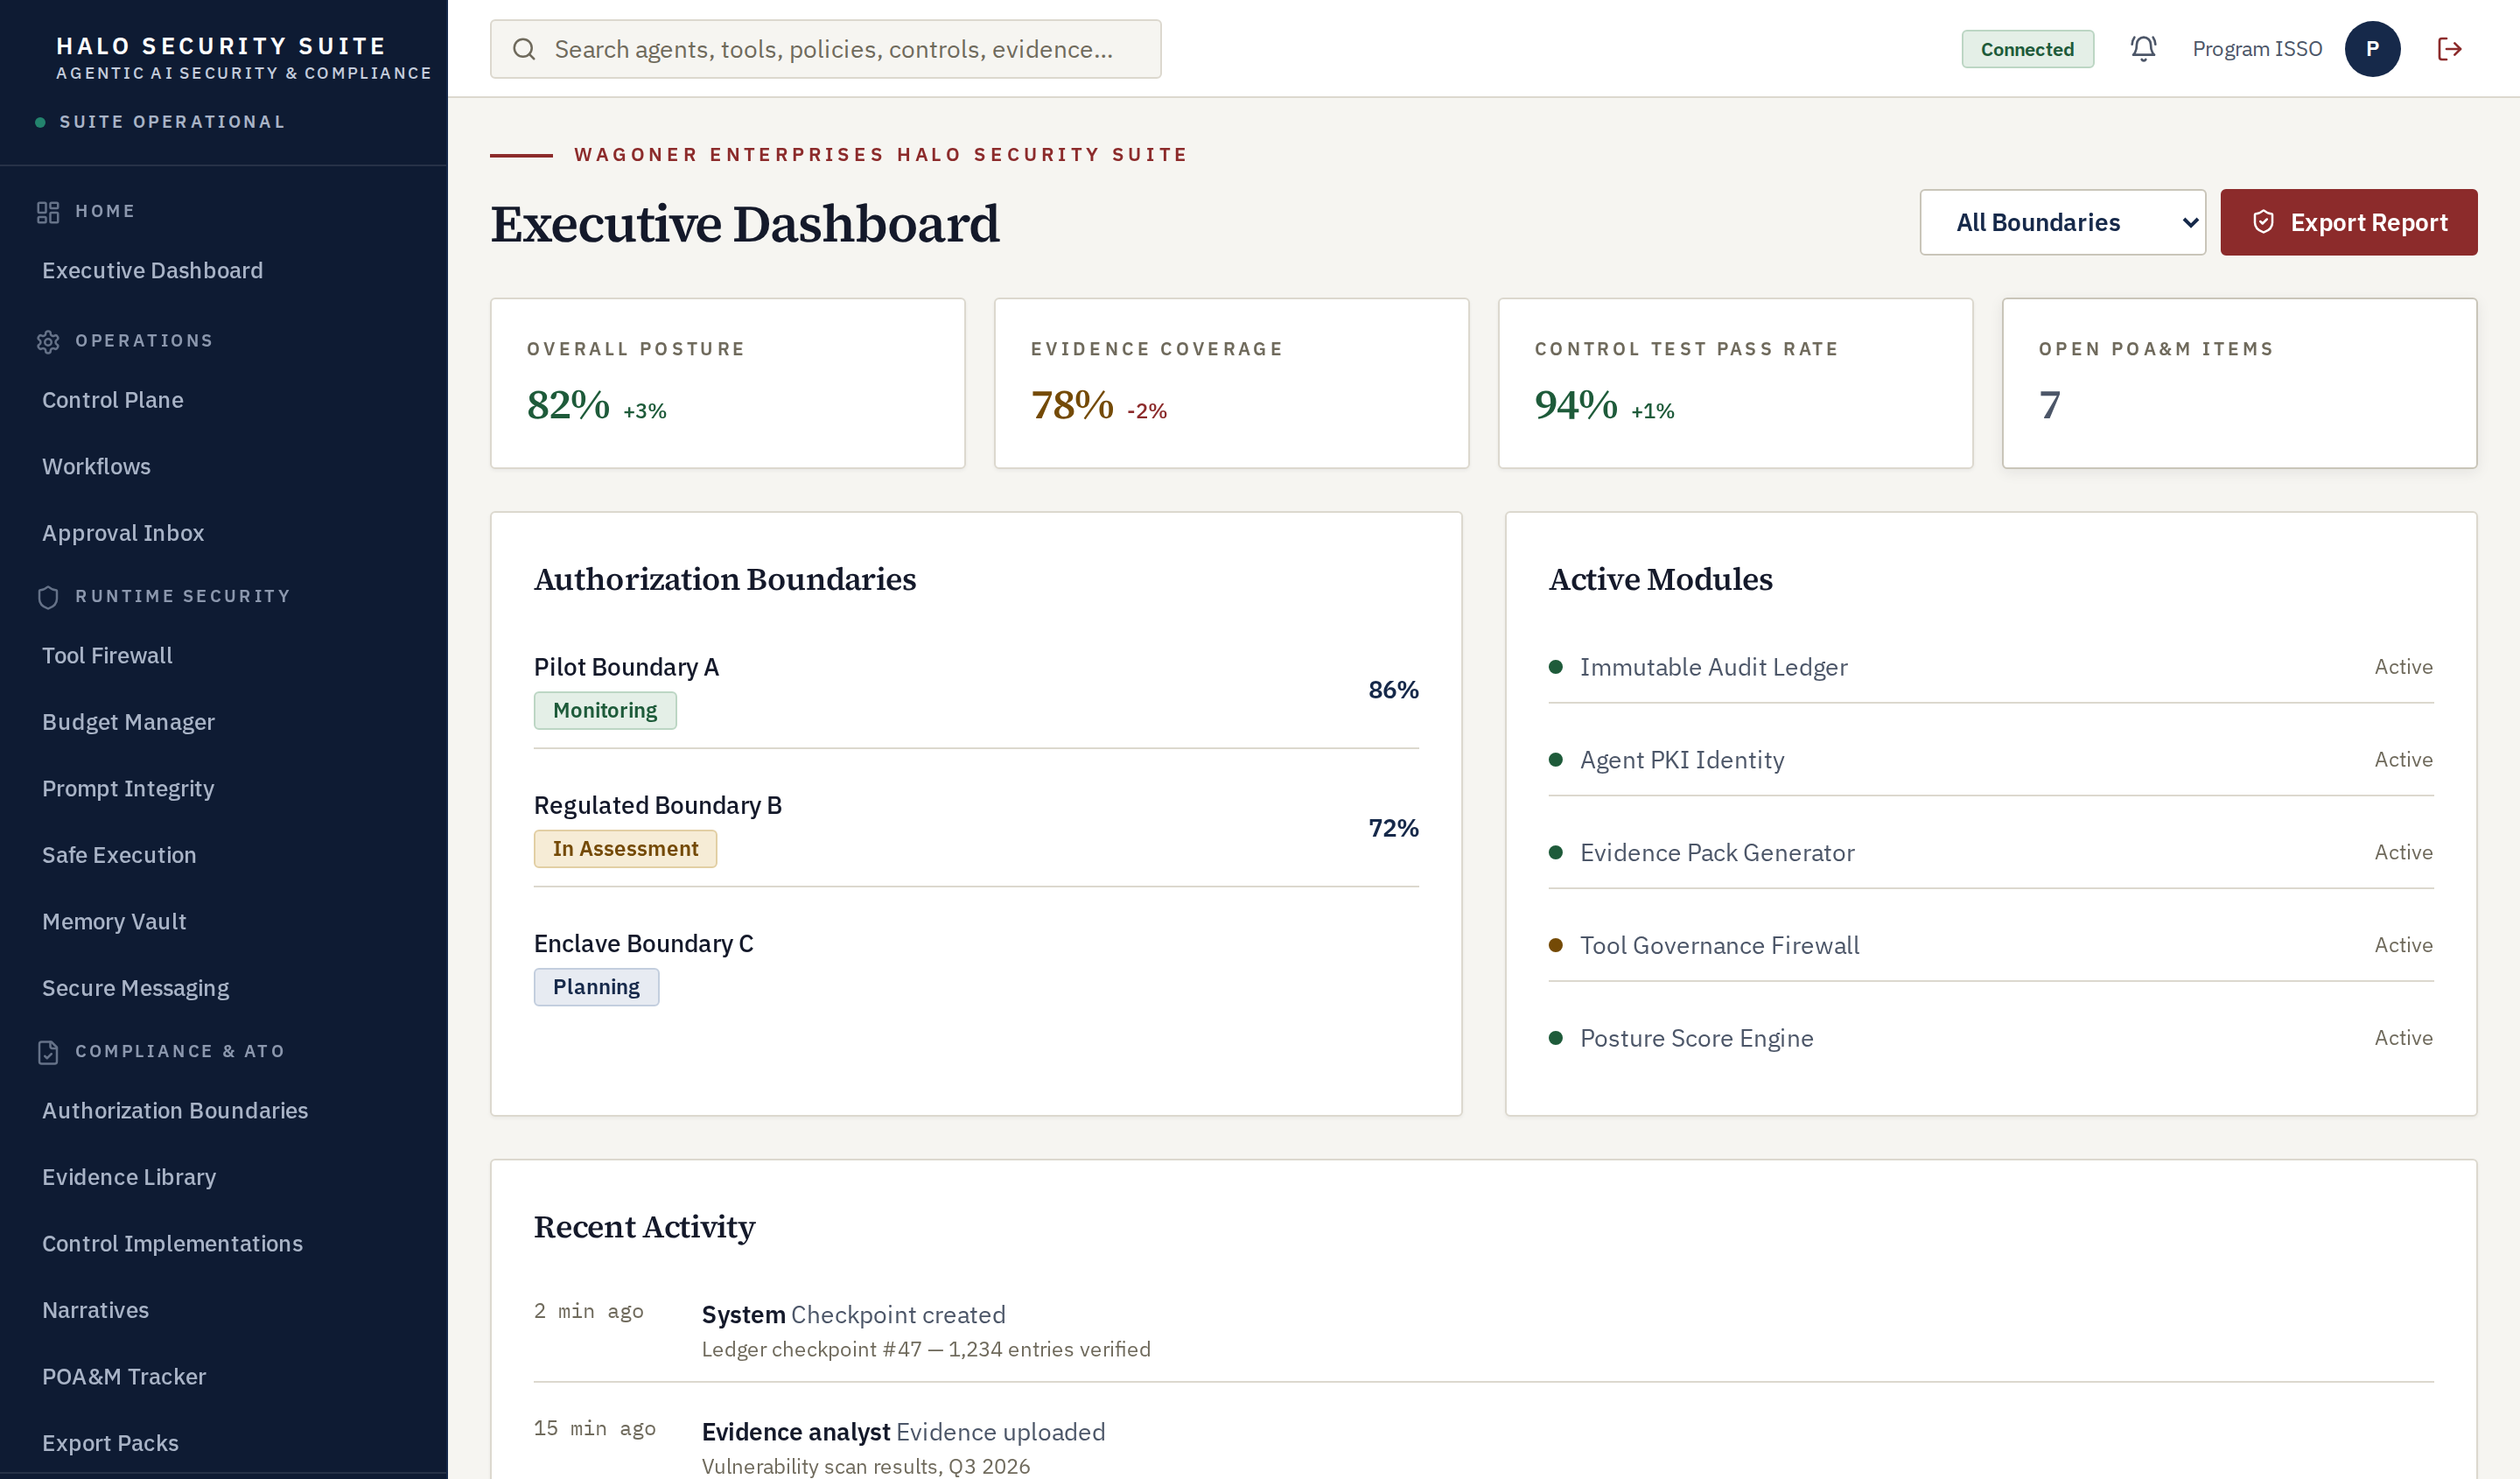Open Executive Dashboard in sidebar
Viewport: 2520px width, 1479px height.
[x=152, y=270]
